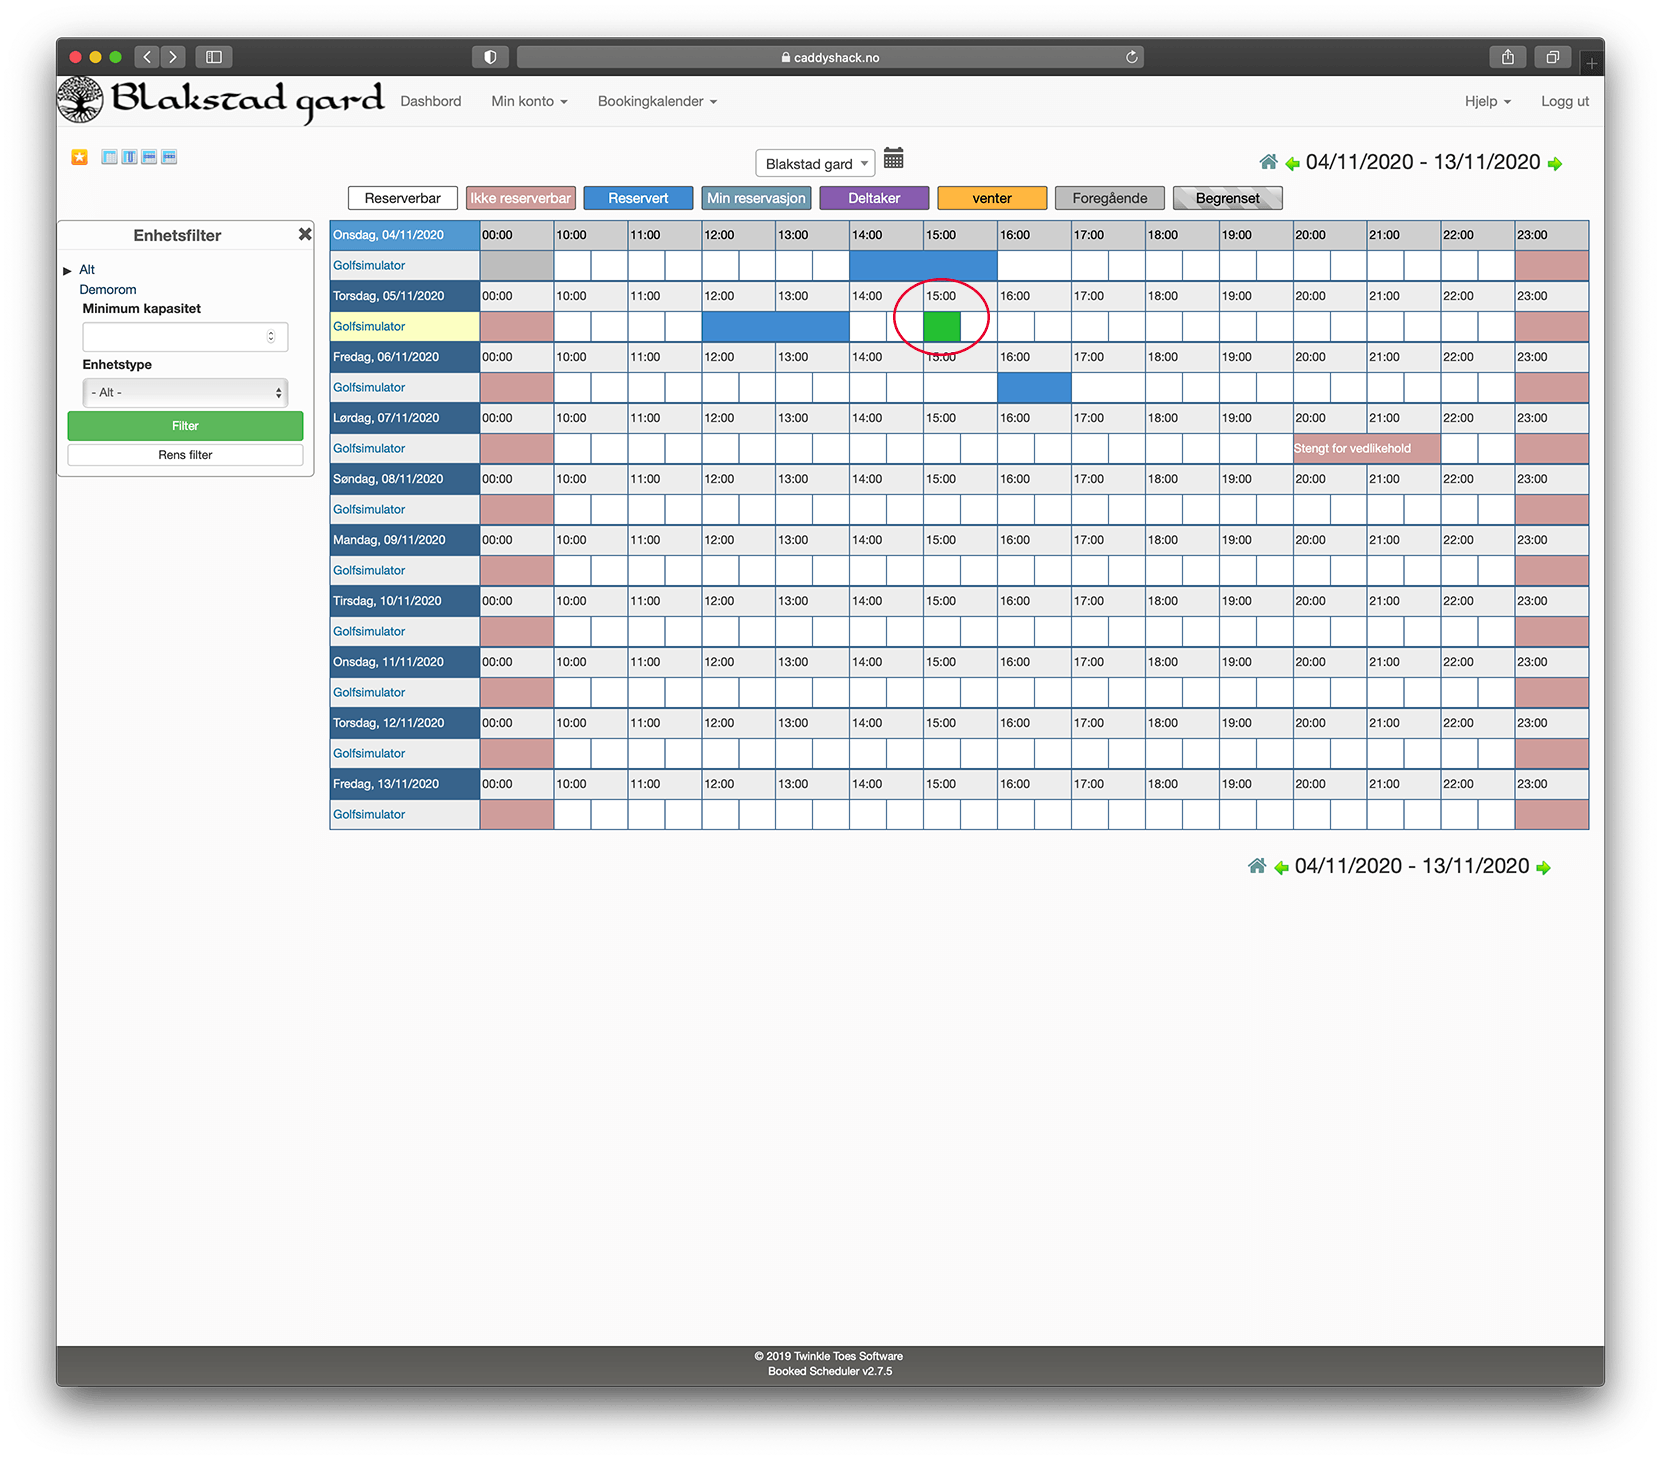Open the calendar date picker icon
Image resolution: width=1660 pixels, height=1460 pixels.
tap(894, 159)
